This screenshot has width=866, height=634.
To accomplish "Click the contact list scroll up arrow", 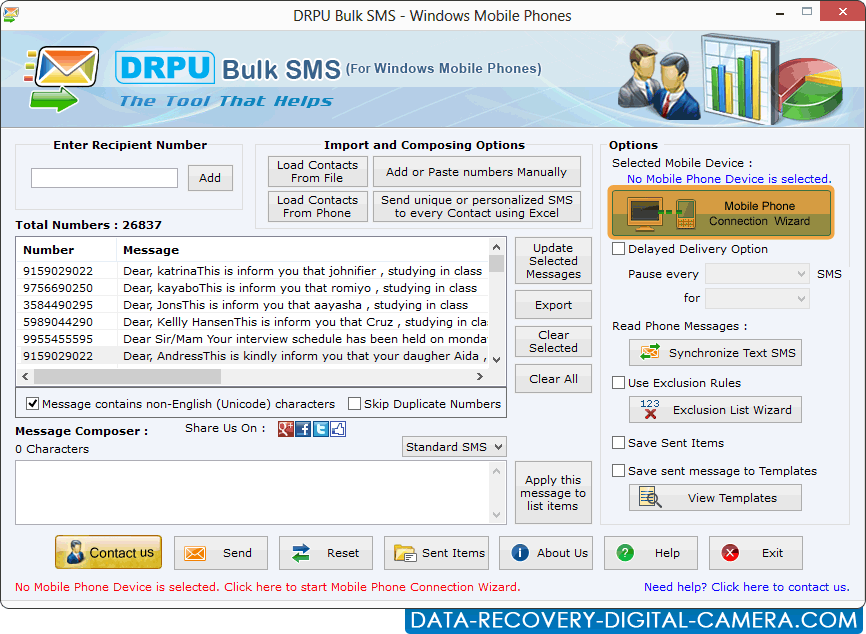I will 497,247.
